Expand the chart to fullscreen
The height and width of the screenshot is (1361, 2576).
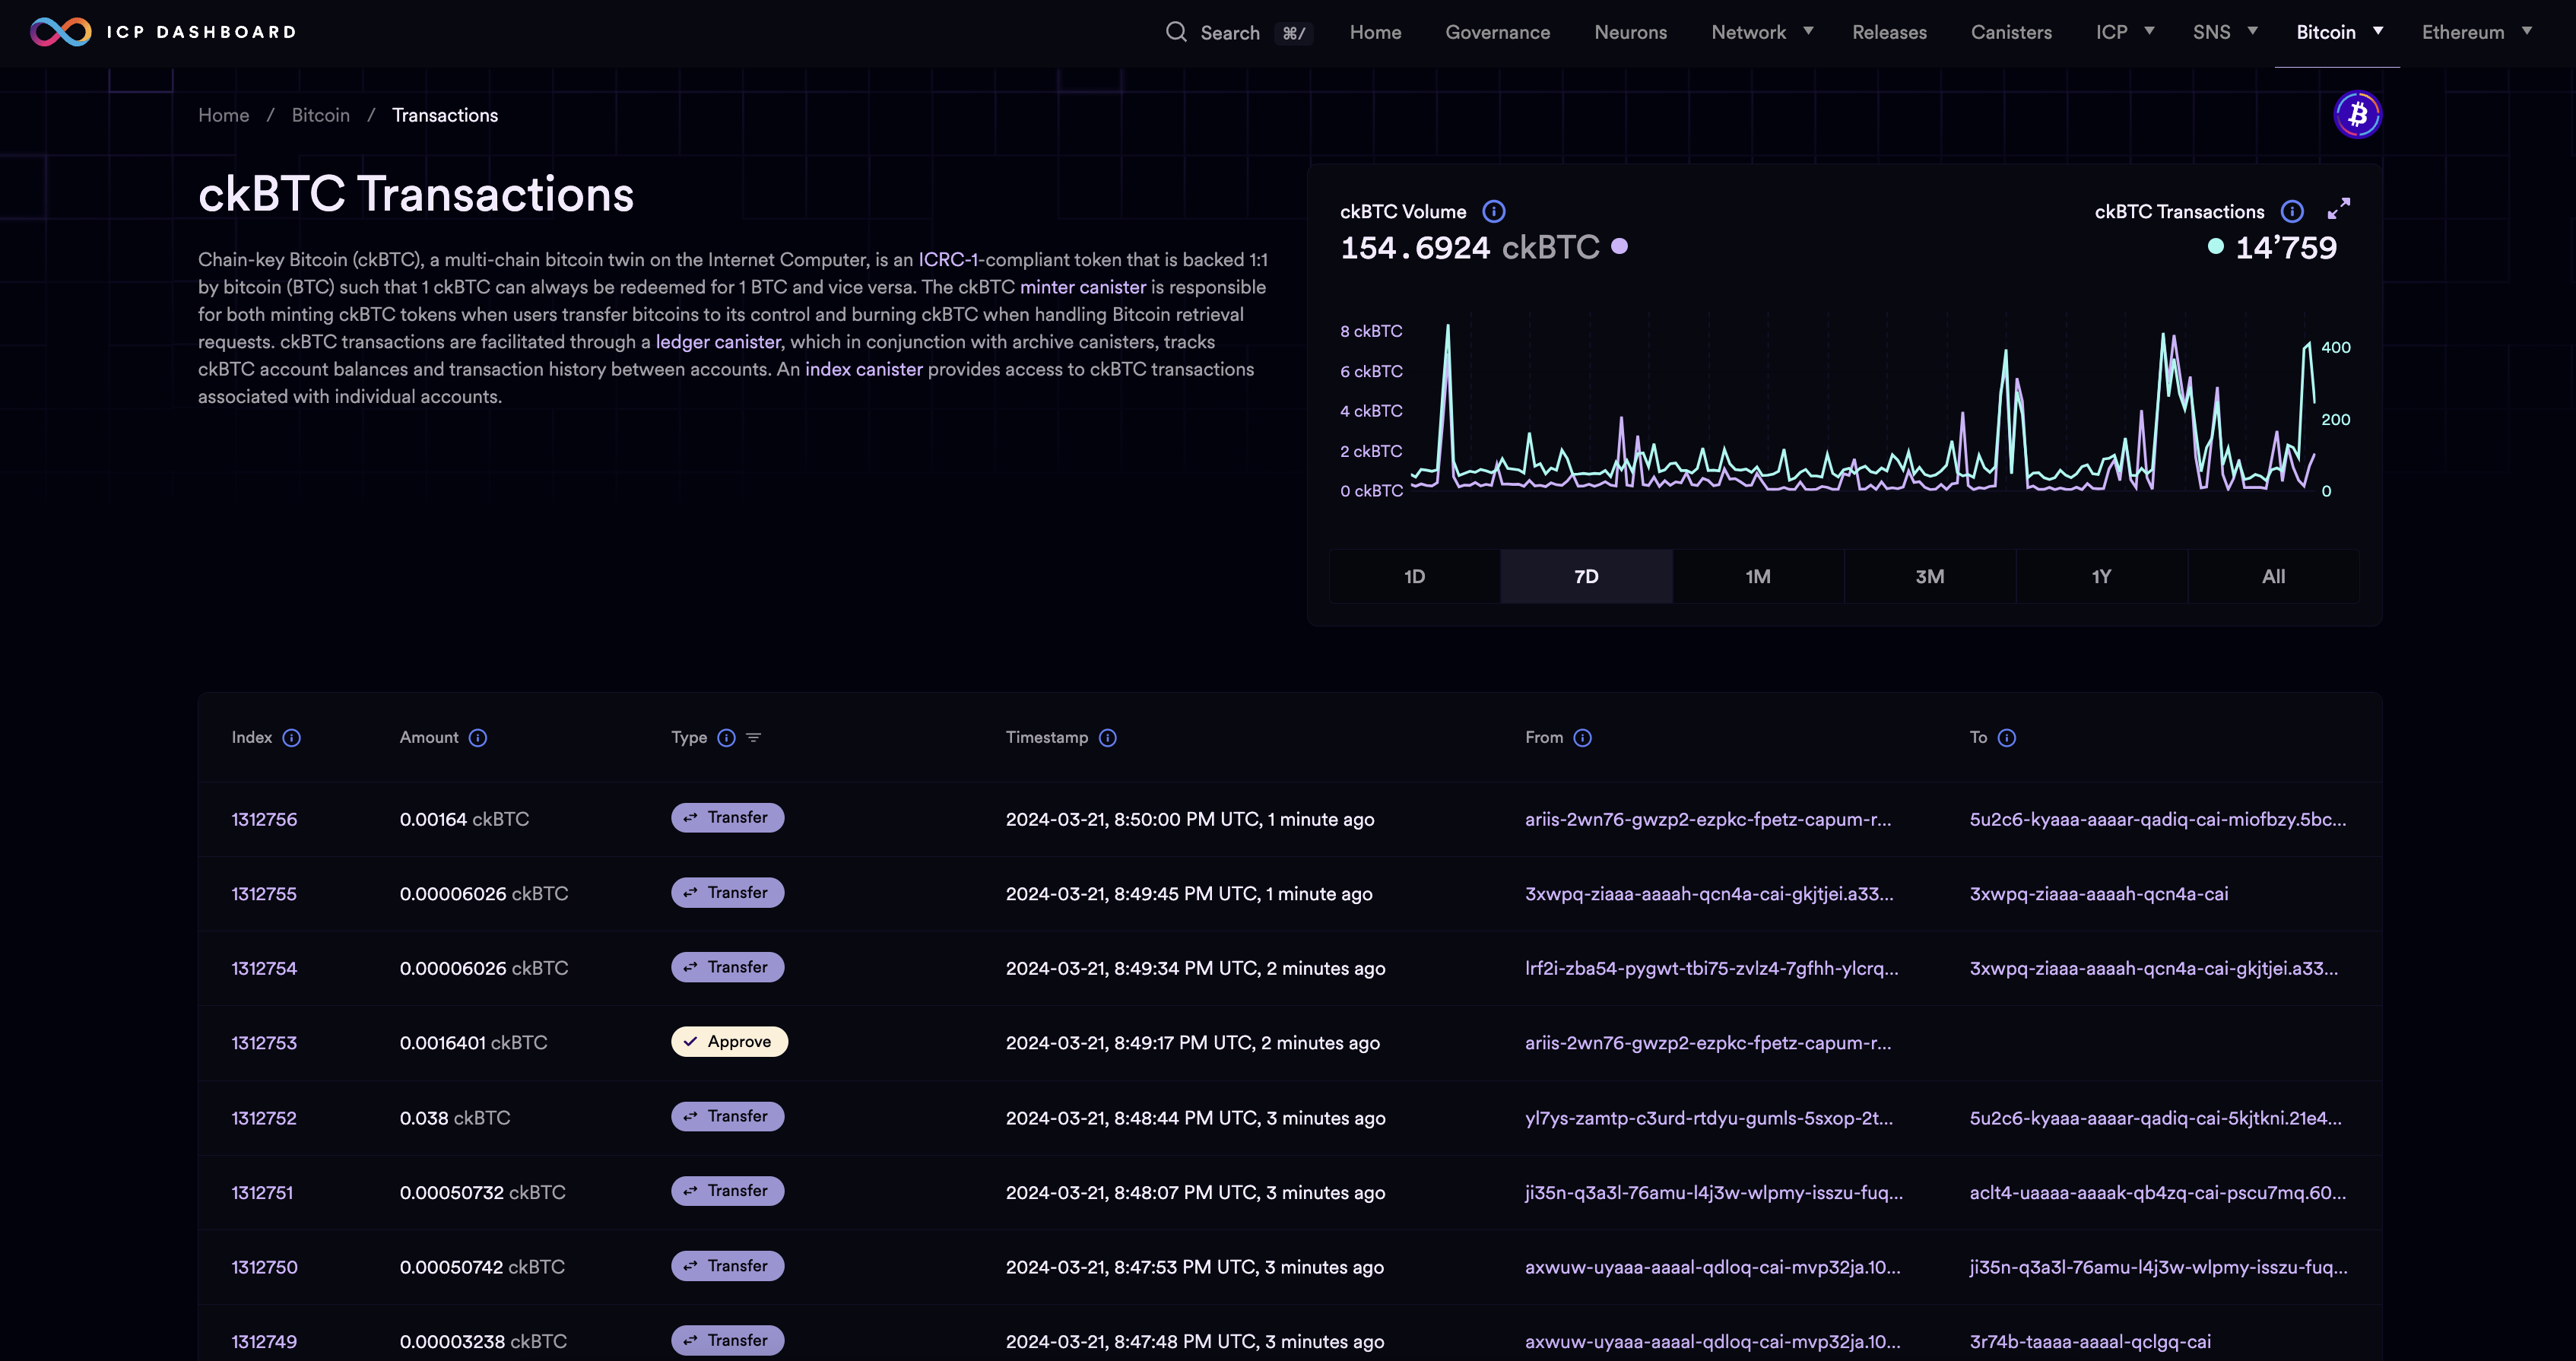coord(2338,208)
